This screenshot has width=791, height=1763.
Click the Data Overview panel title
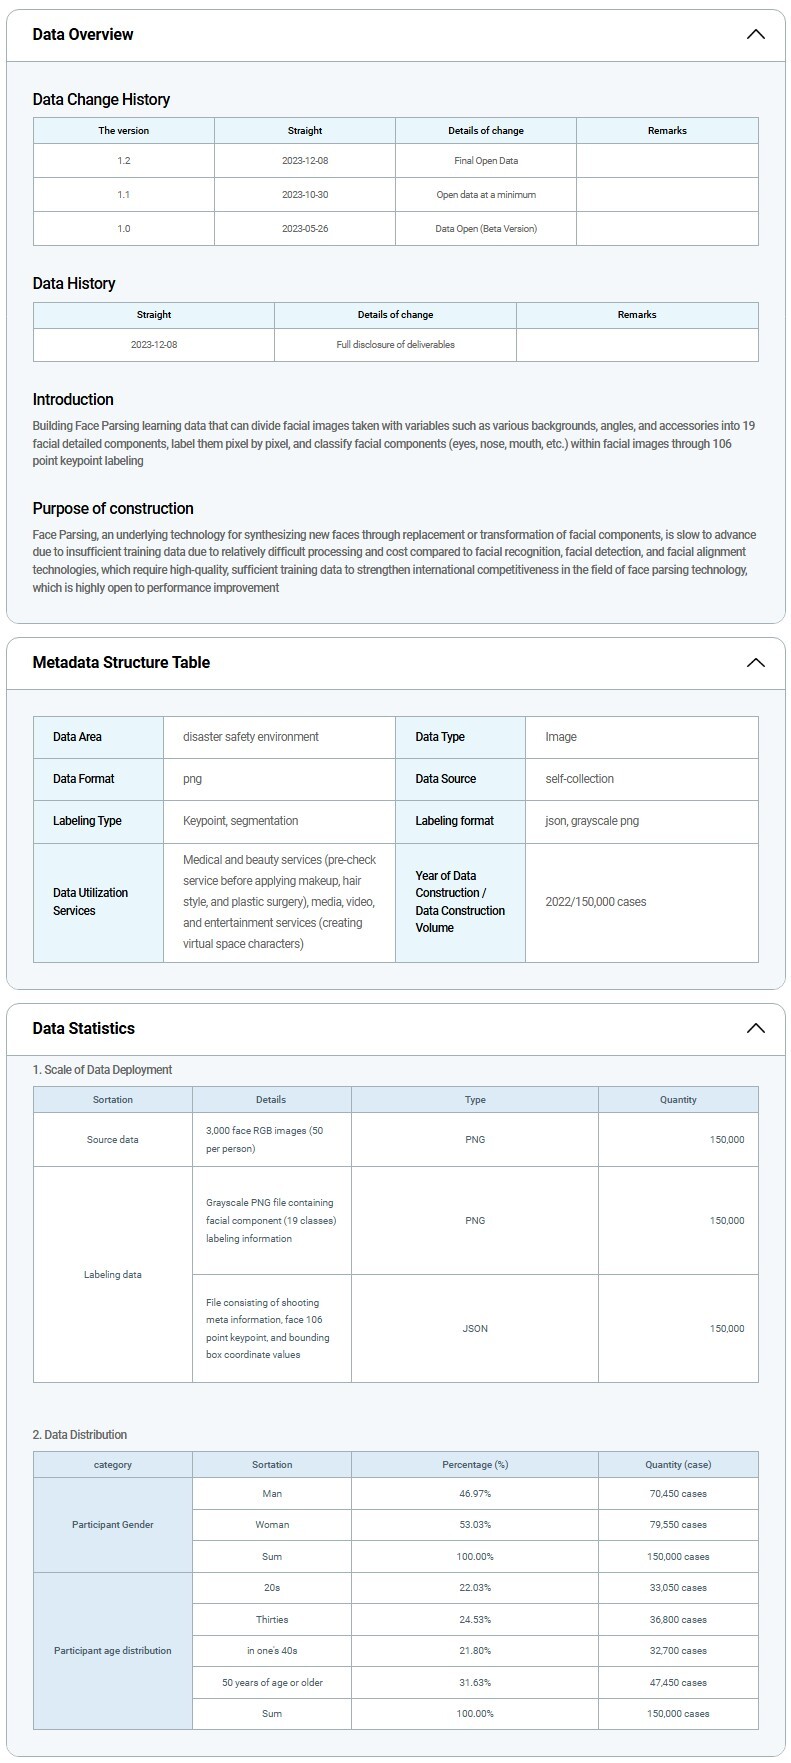tap(83, 35)
